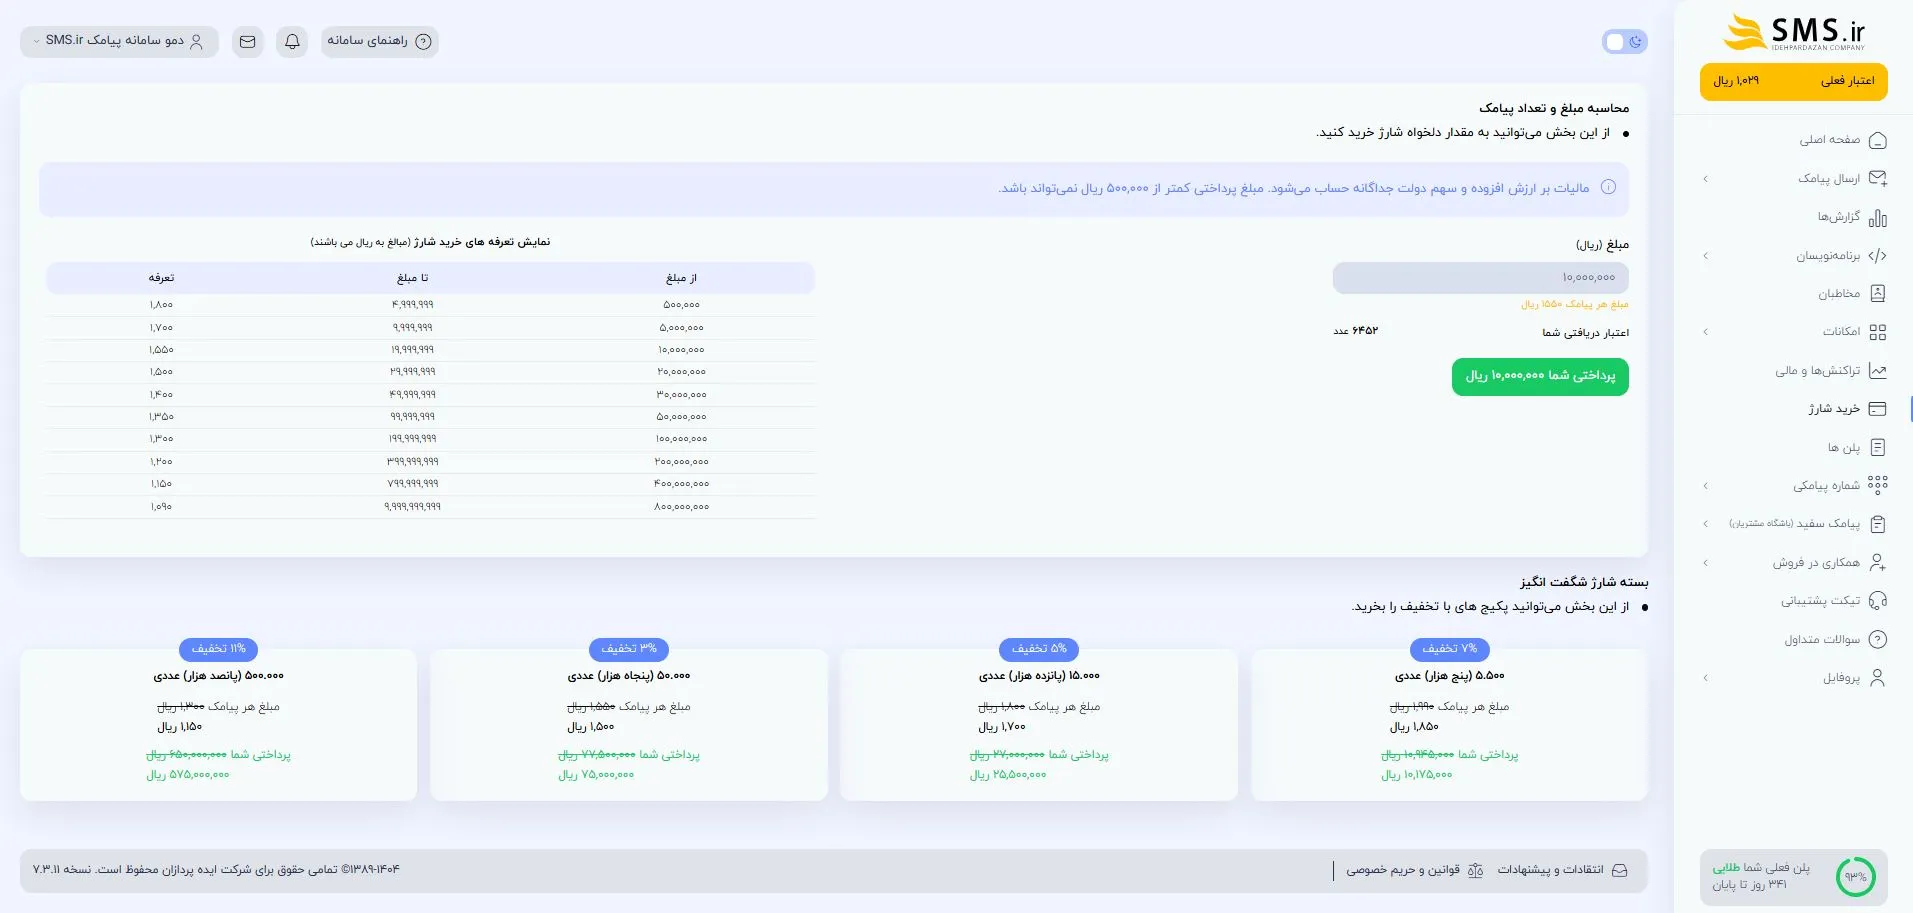Go to صفحه اصلی menu item

point(1879,139)
